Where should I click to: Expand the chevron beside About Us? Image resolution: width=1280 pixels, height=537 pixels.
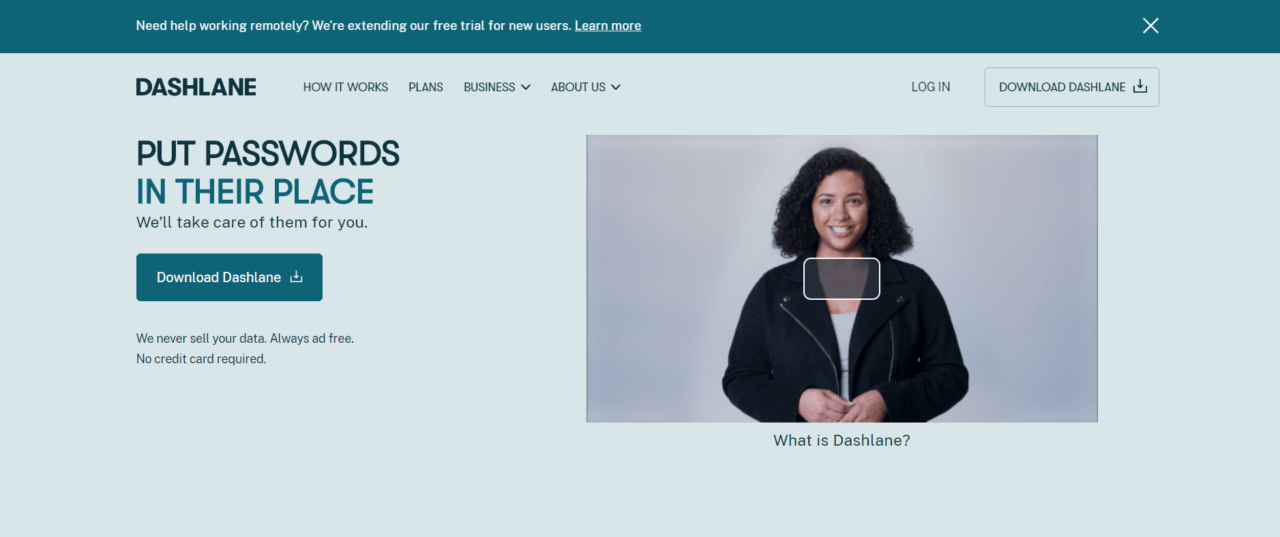[x=616, y=87]
